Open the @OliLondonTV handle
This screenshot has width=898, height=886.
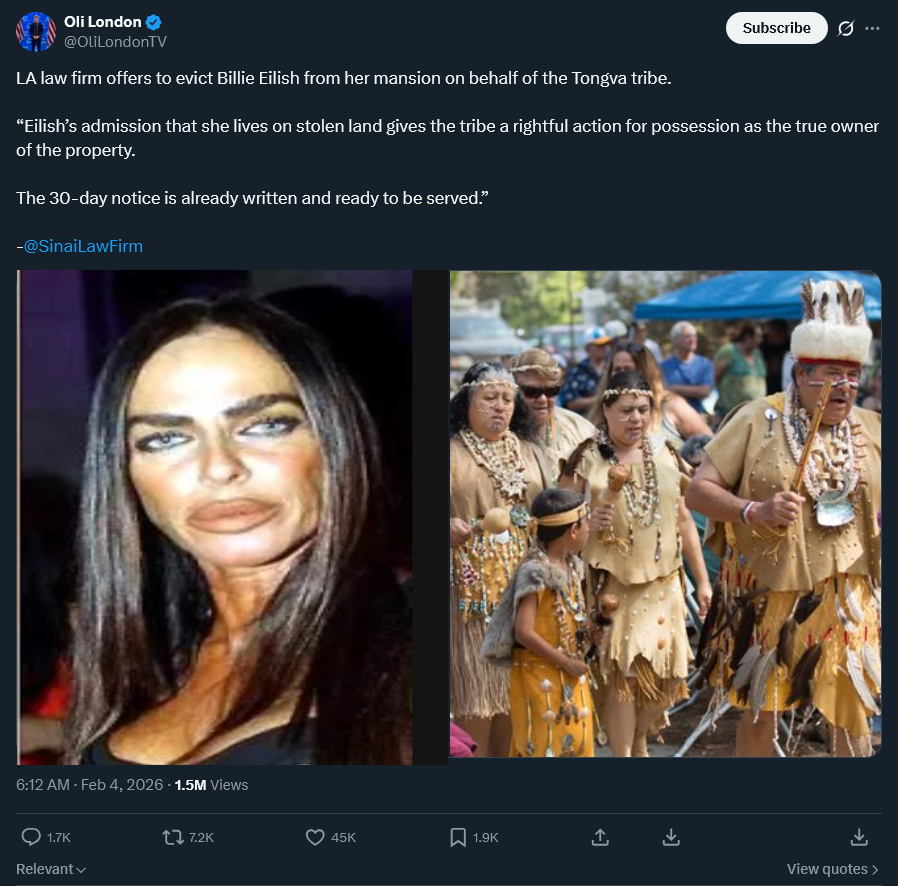(115, 42)
